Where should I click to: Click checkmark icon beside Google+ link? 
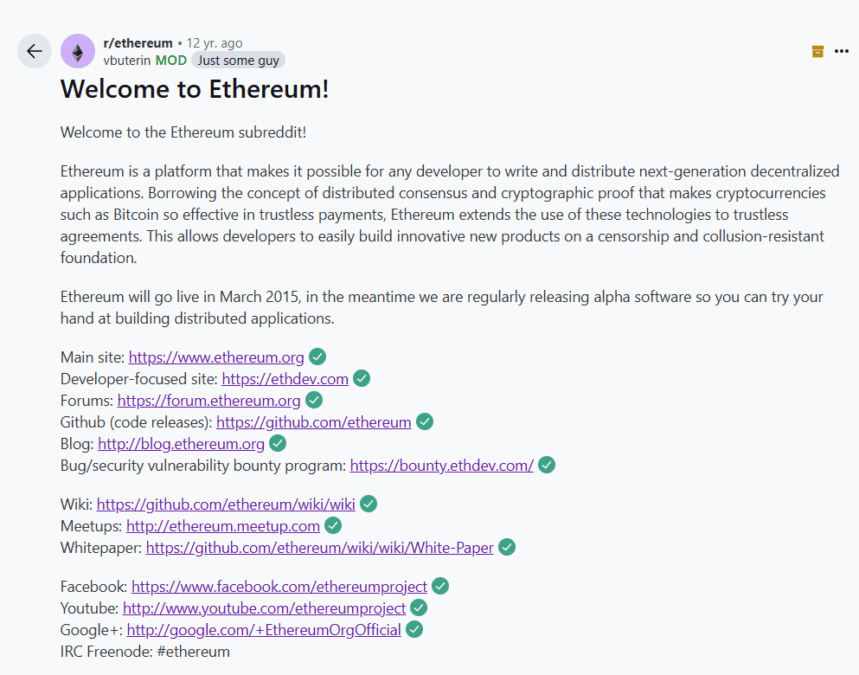click(415, 630)
